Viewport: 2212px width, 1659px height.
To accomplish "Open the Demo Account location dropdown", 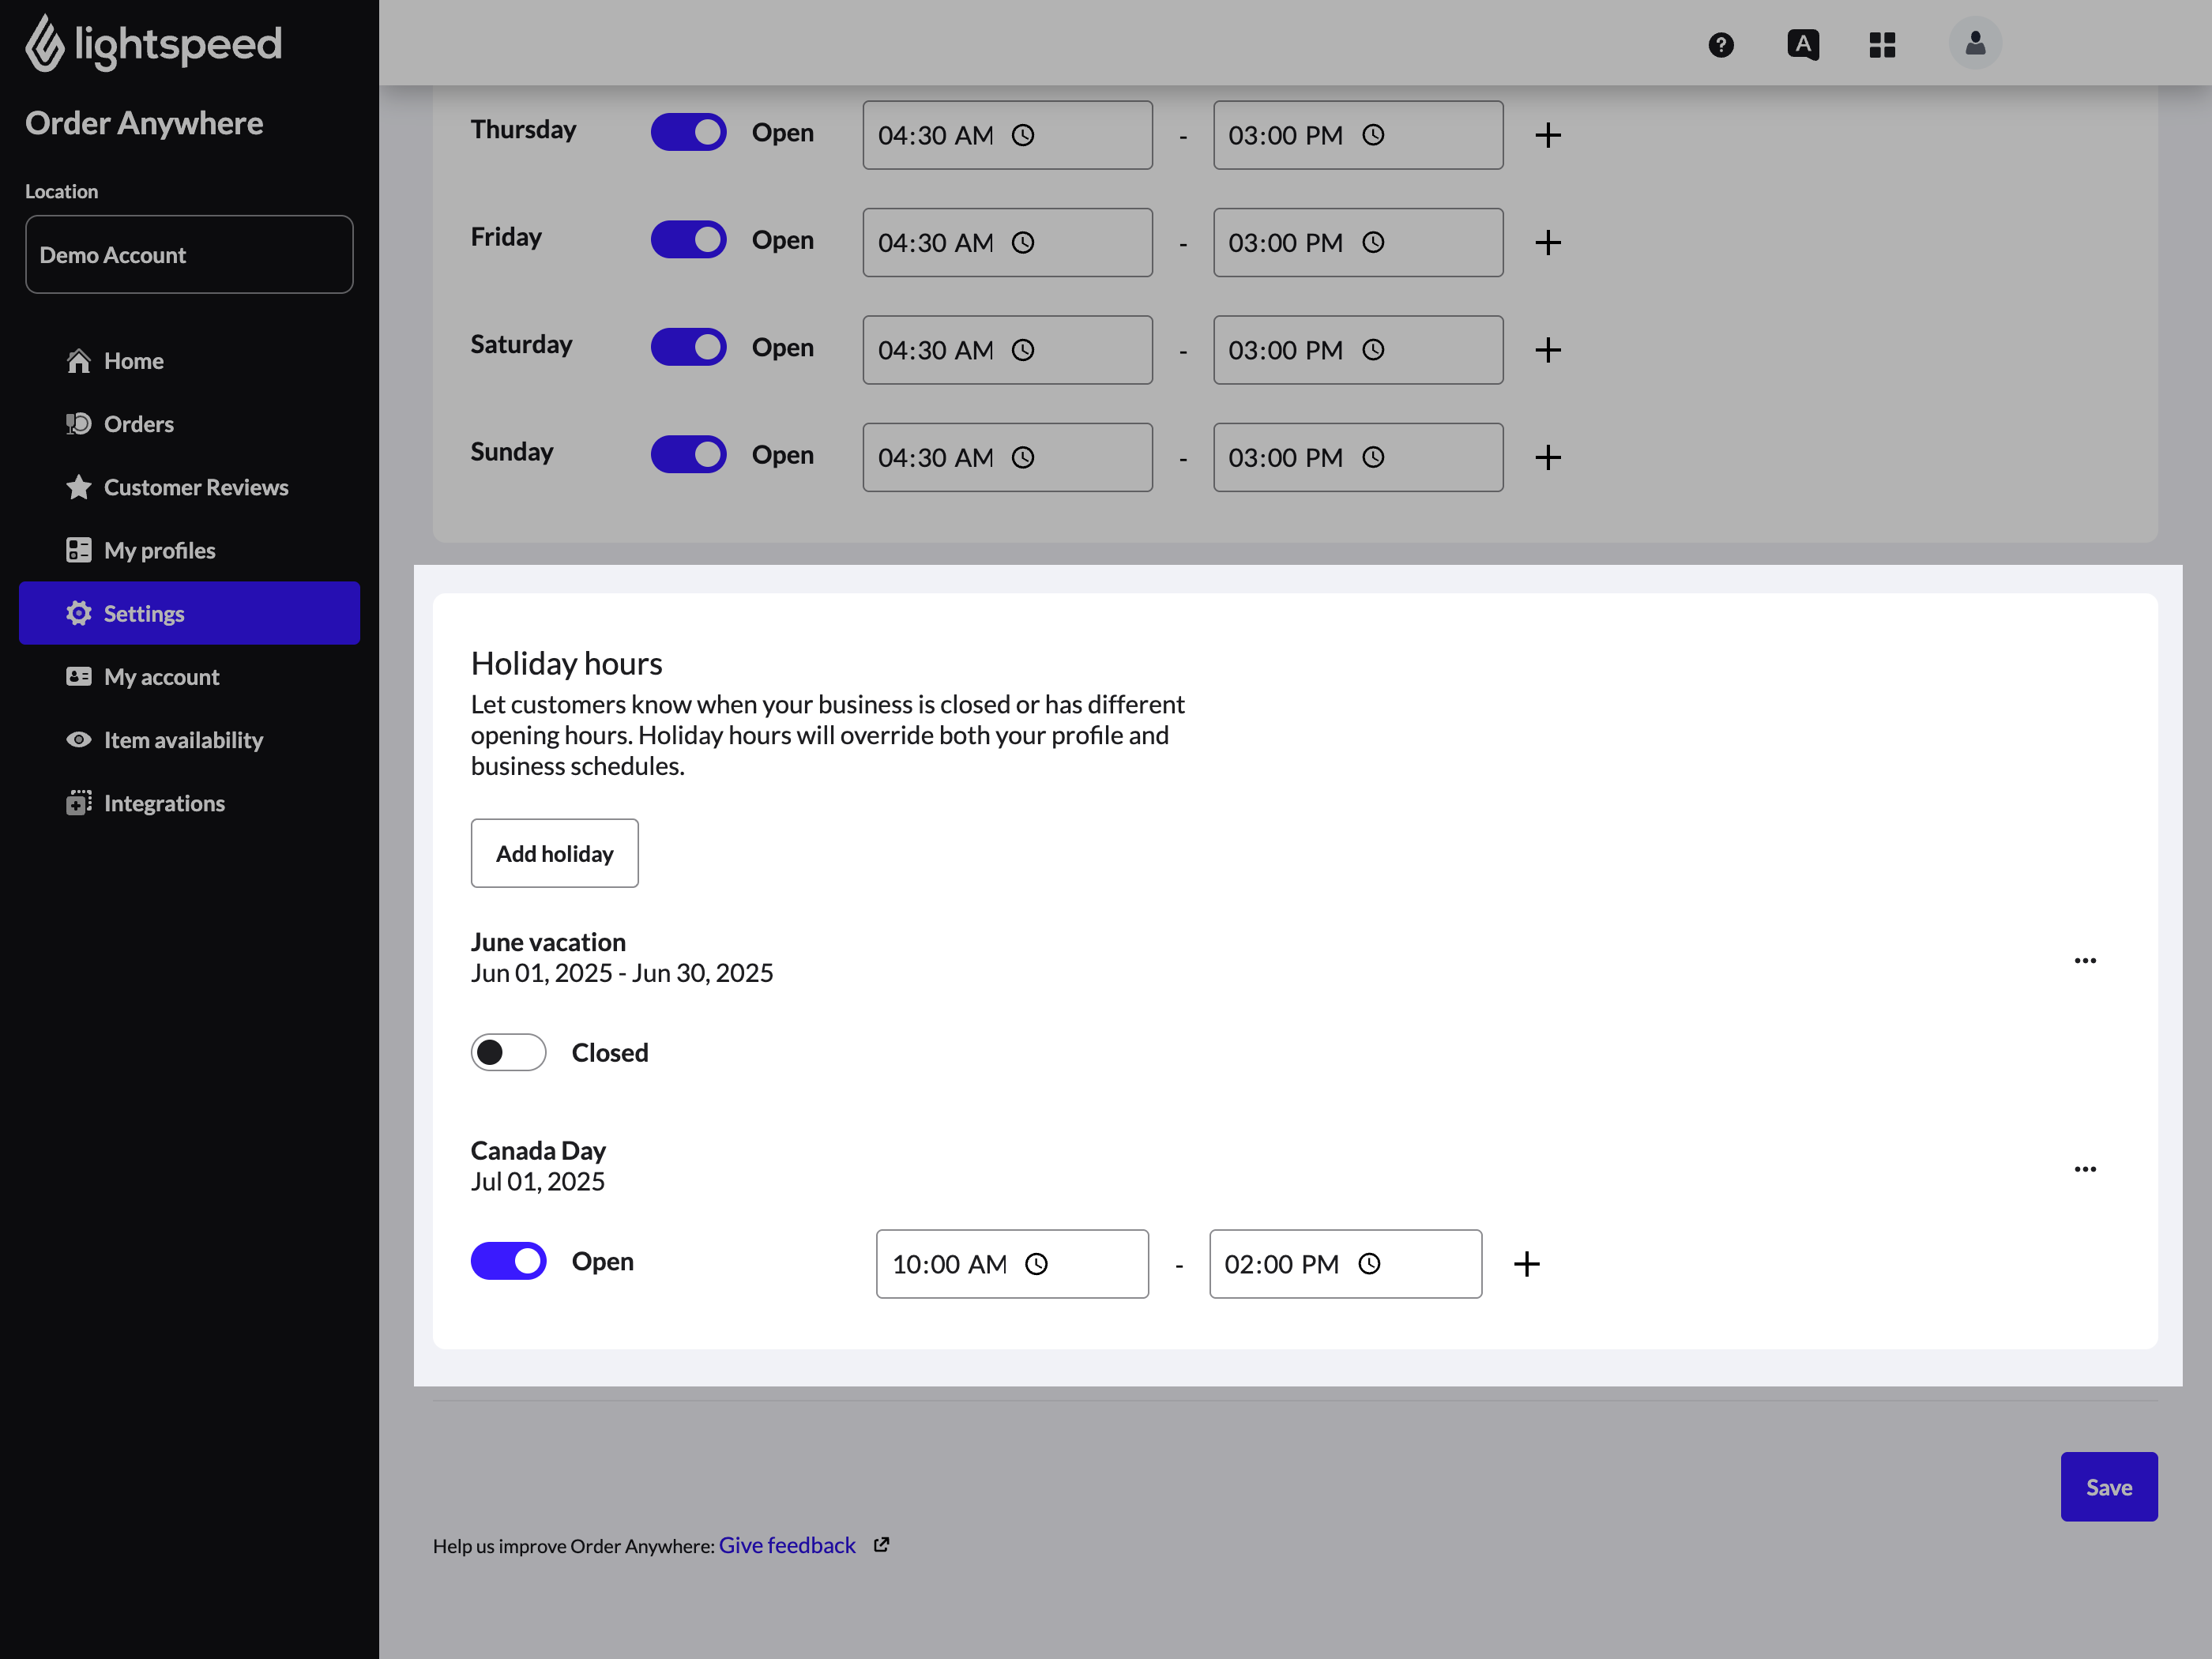I will 189,255.
